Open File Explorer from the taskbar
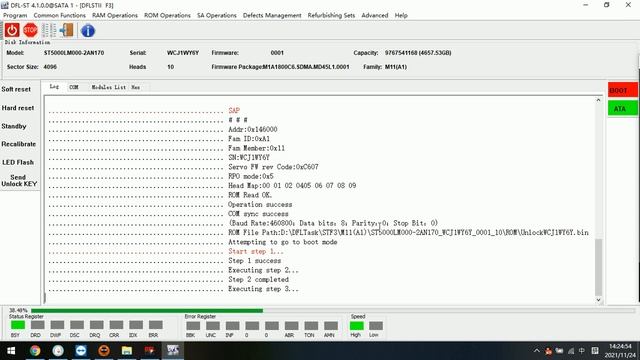Screen dimensions: 640x360 pos(127,351)
